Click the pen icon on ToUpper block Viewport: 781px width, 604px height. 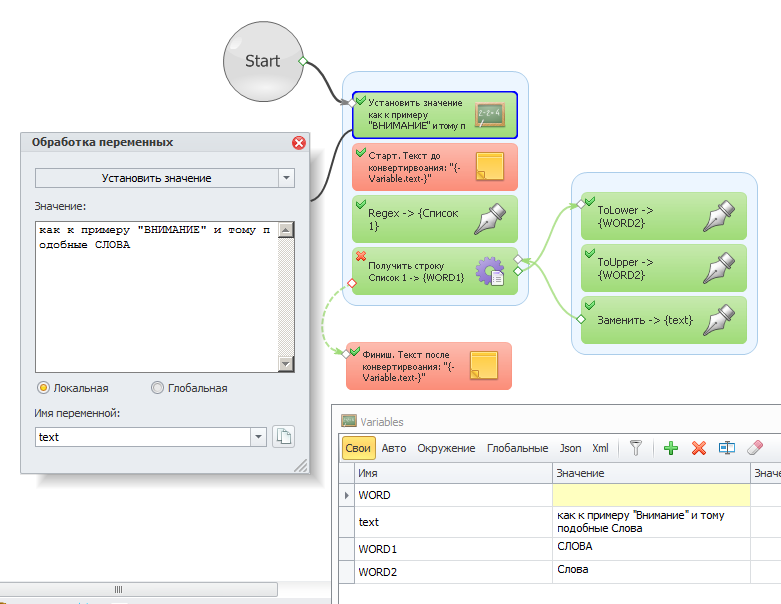(719, 268)
